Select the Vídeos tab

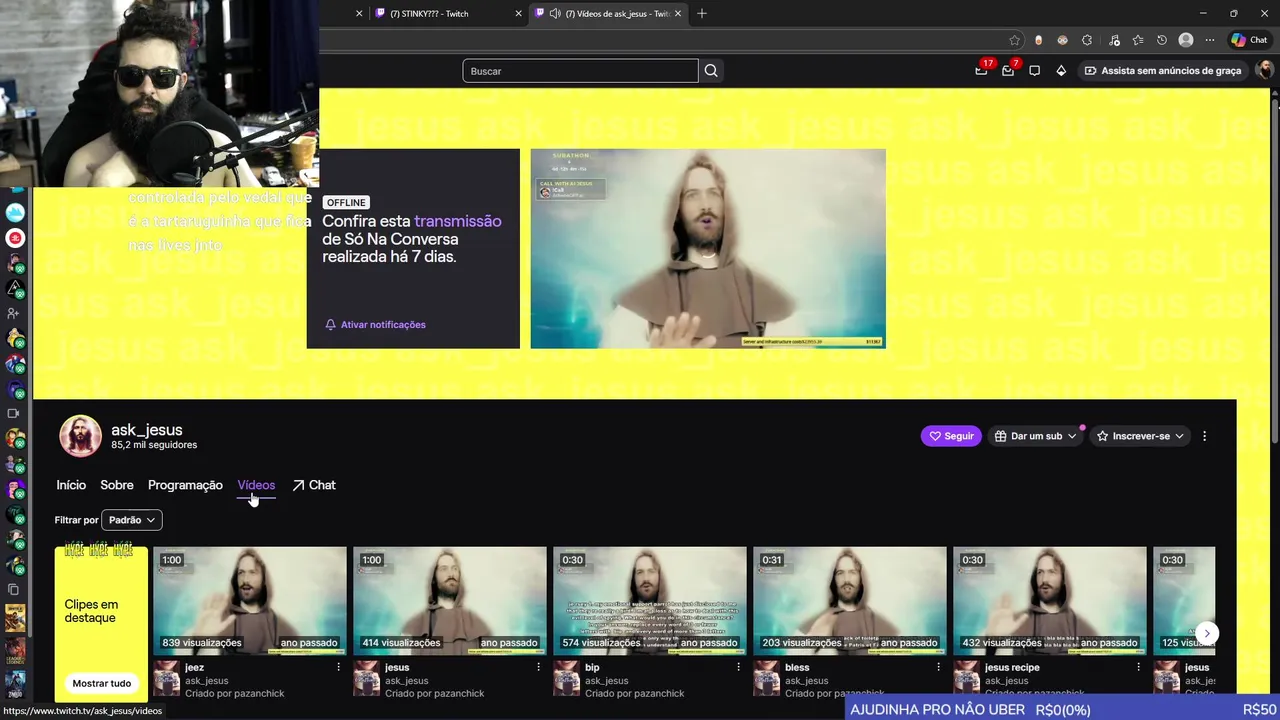point(256,485)
